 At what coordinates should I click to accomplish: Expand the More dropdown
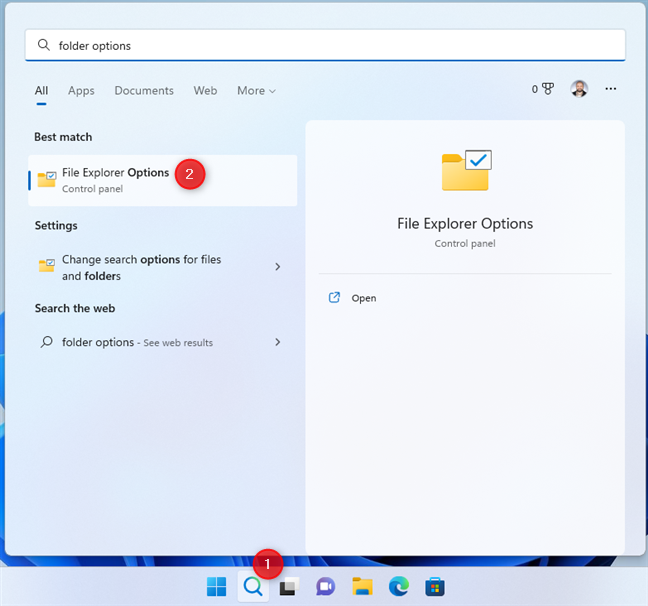tap(256, 91)
